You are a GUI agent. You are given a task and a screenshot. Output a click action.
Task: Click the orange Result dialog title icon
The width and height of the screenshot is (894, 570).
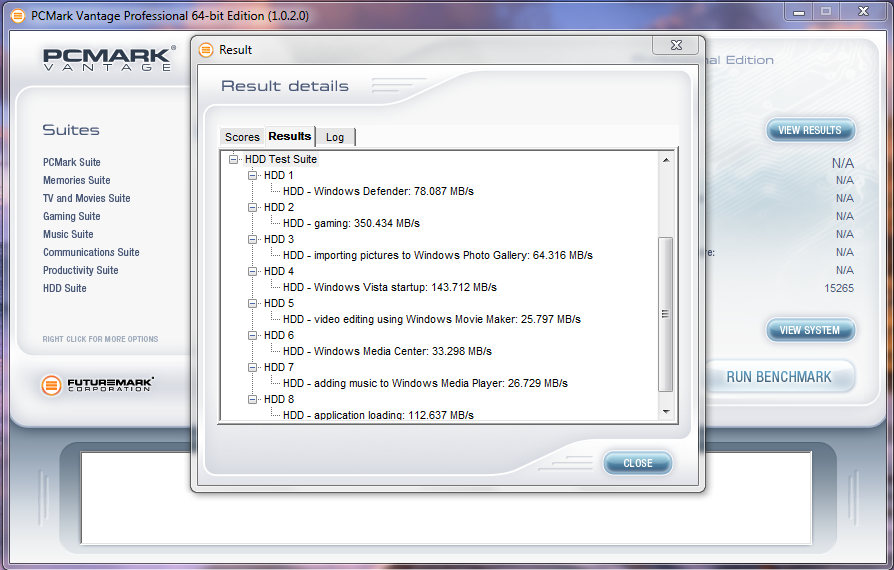(206, 50)
